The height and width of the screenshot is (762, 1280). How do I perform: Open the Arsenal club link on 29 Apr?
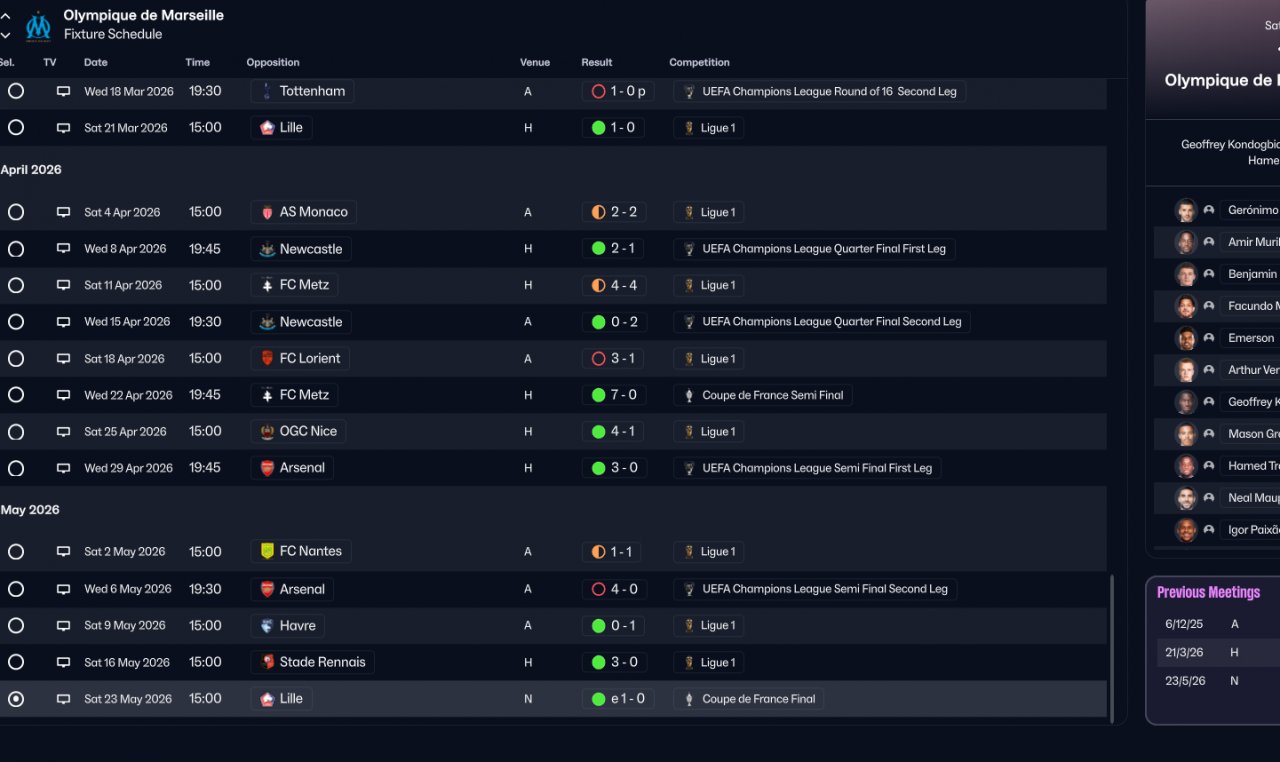(x=292, y=468)
